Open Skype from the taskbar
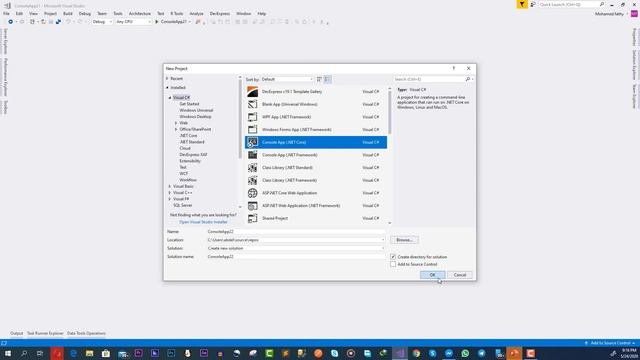 [335, 353]
